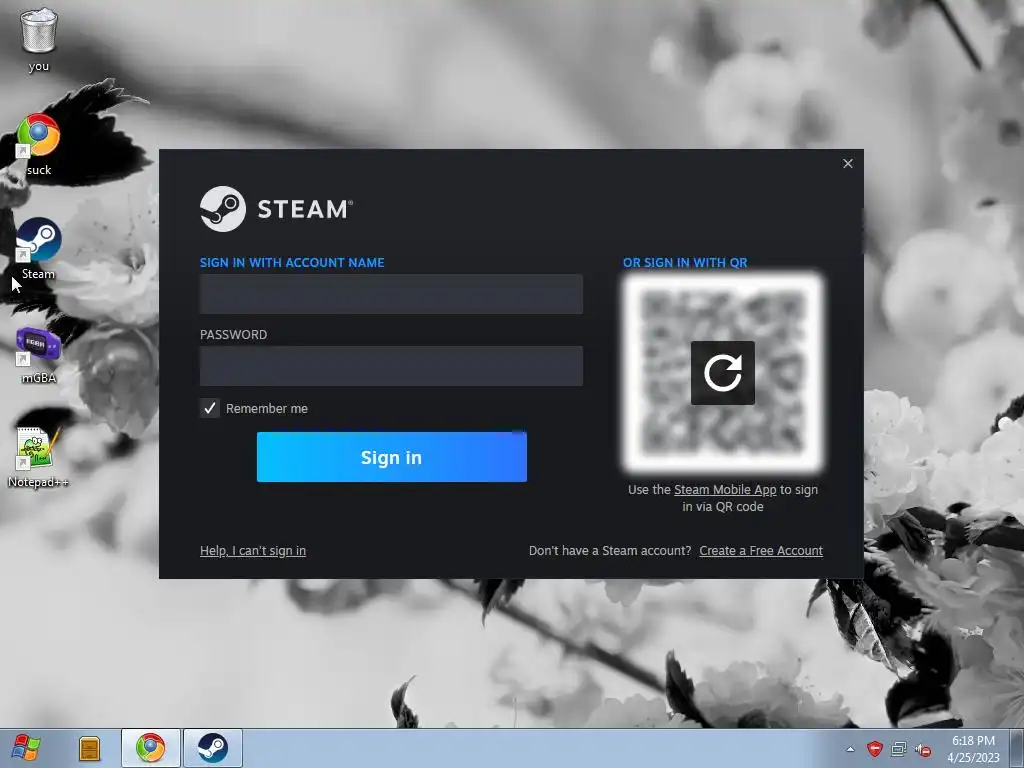Open the red shield security tray icon
The height and width of the screenshot is (768, 1024).
[874, 749]
